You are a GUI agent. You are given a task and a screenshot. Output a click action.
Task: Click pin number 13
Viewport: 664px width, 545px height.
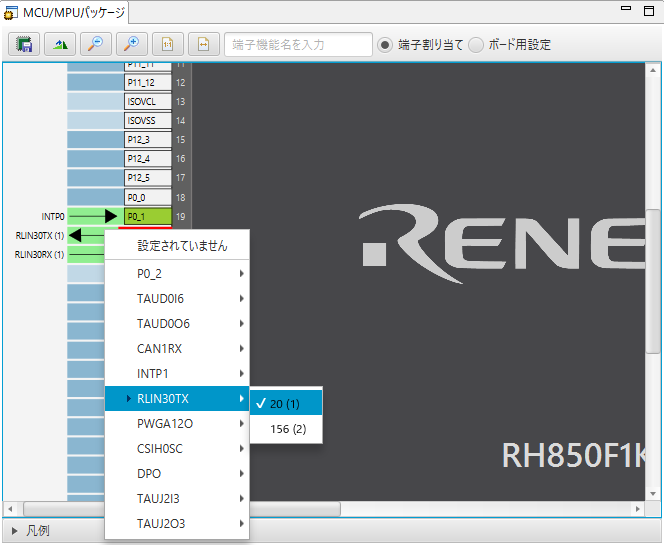click(x=181, y=102)
